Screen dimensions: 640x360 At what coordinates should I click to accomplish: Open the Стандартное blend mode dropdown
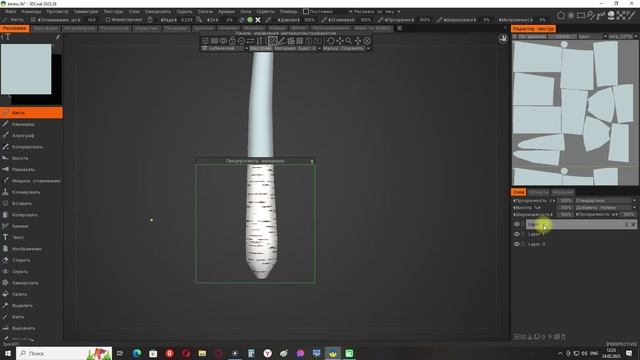[x=605, y=200]
